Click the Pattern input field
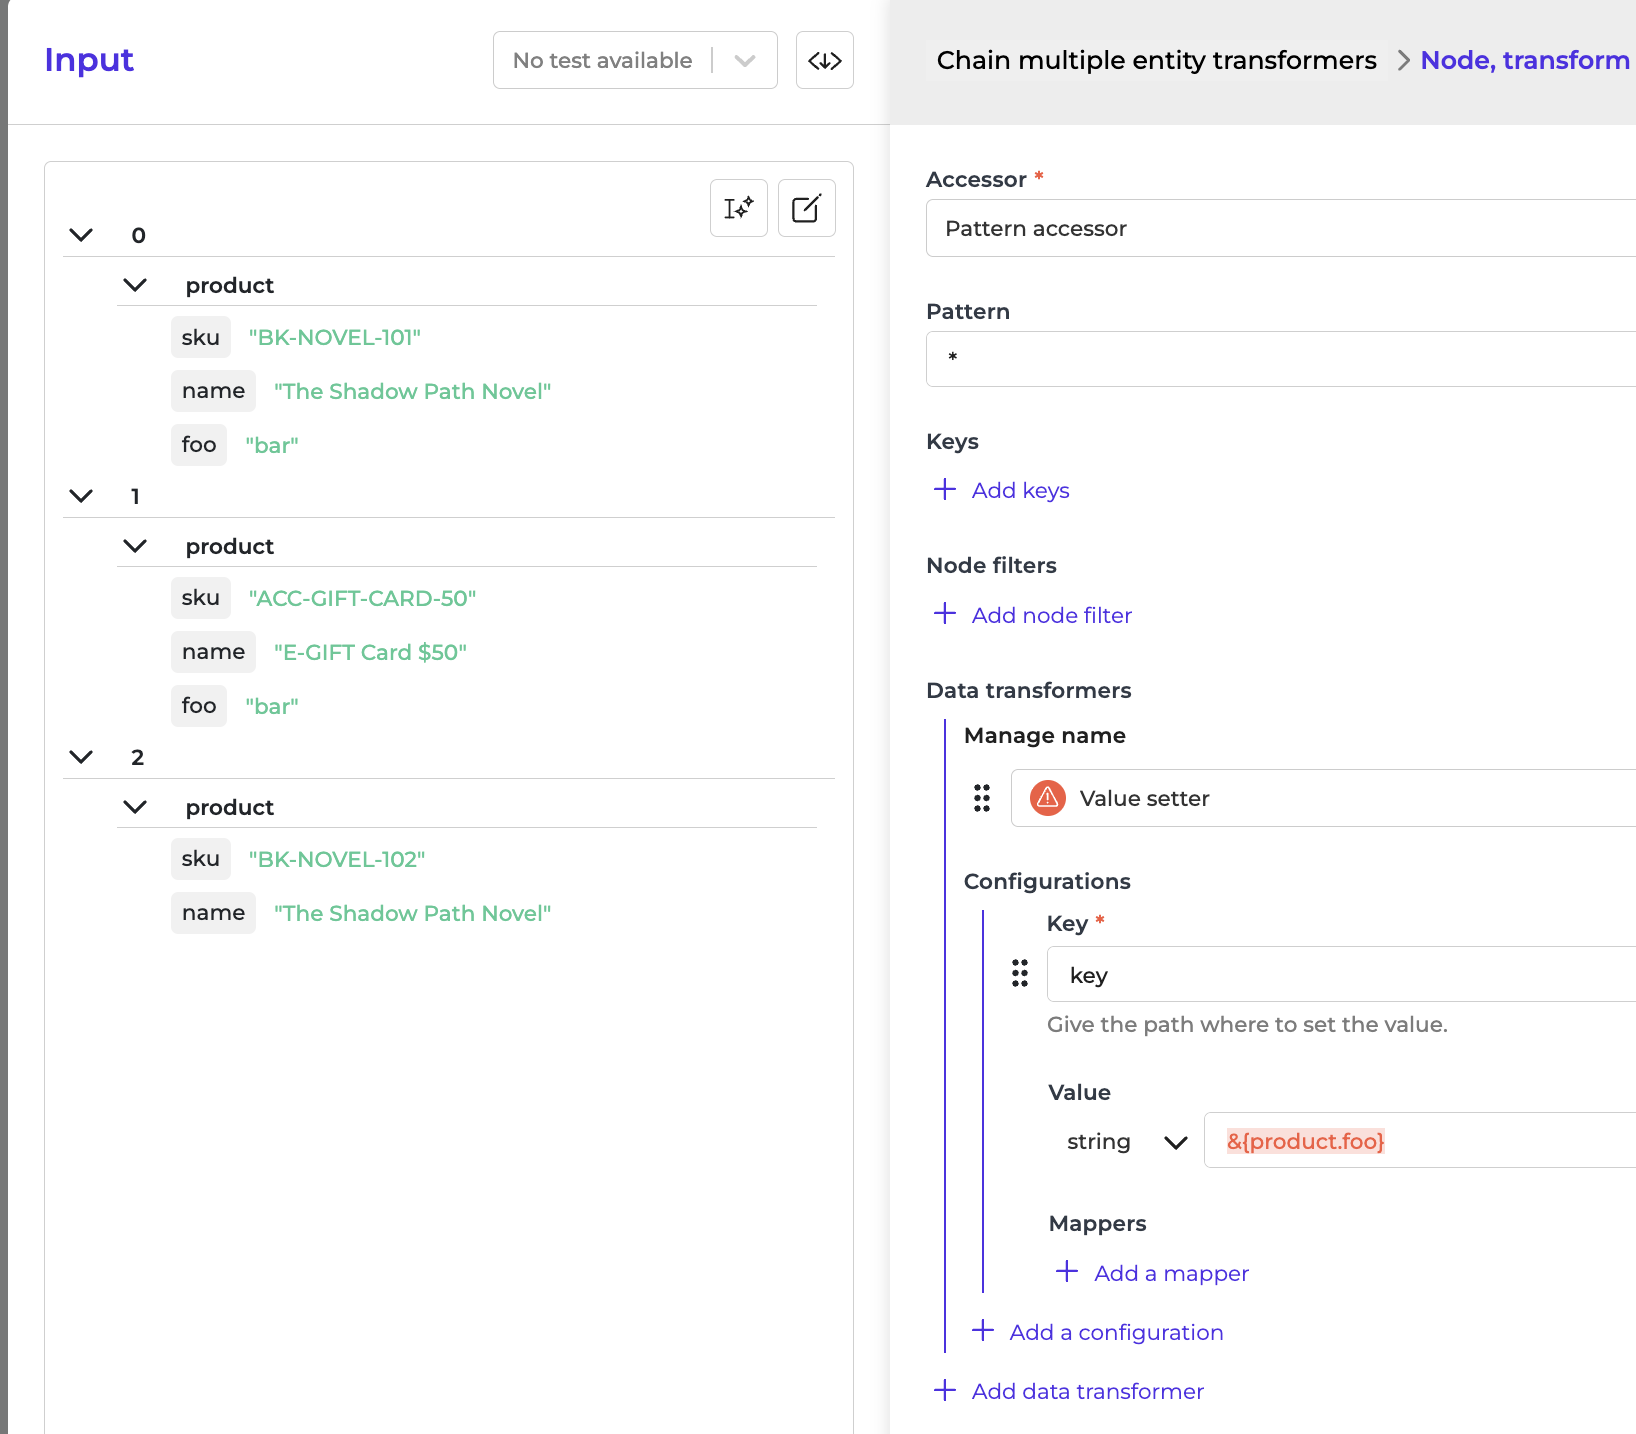The image size is (1636, 1434). pos(1280,359)
